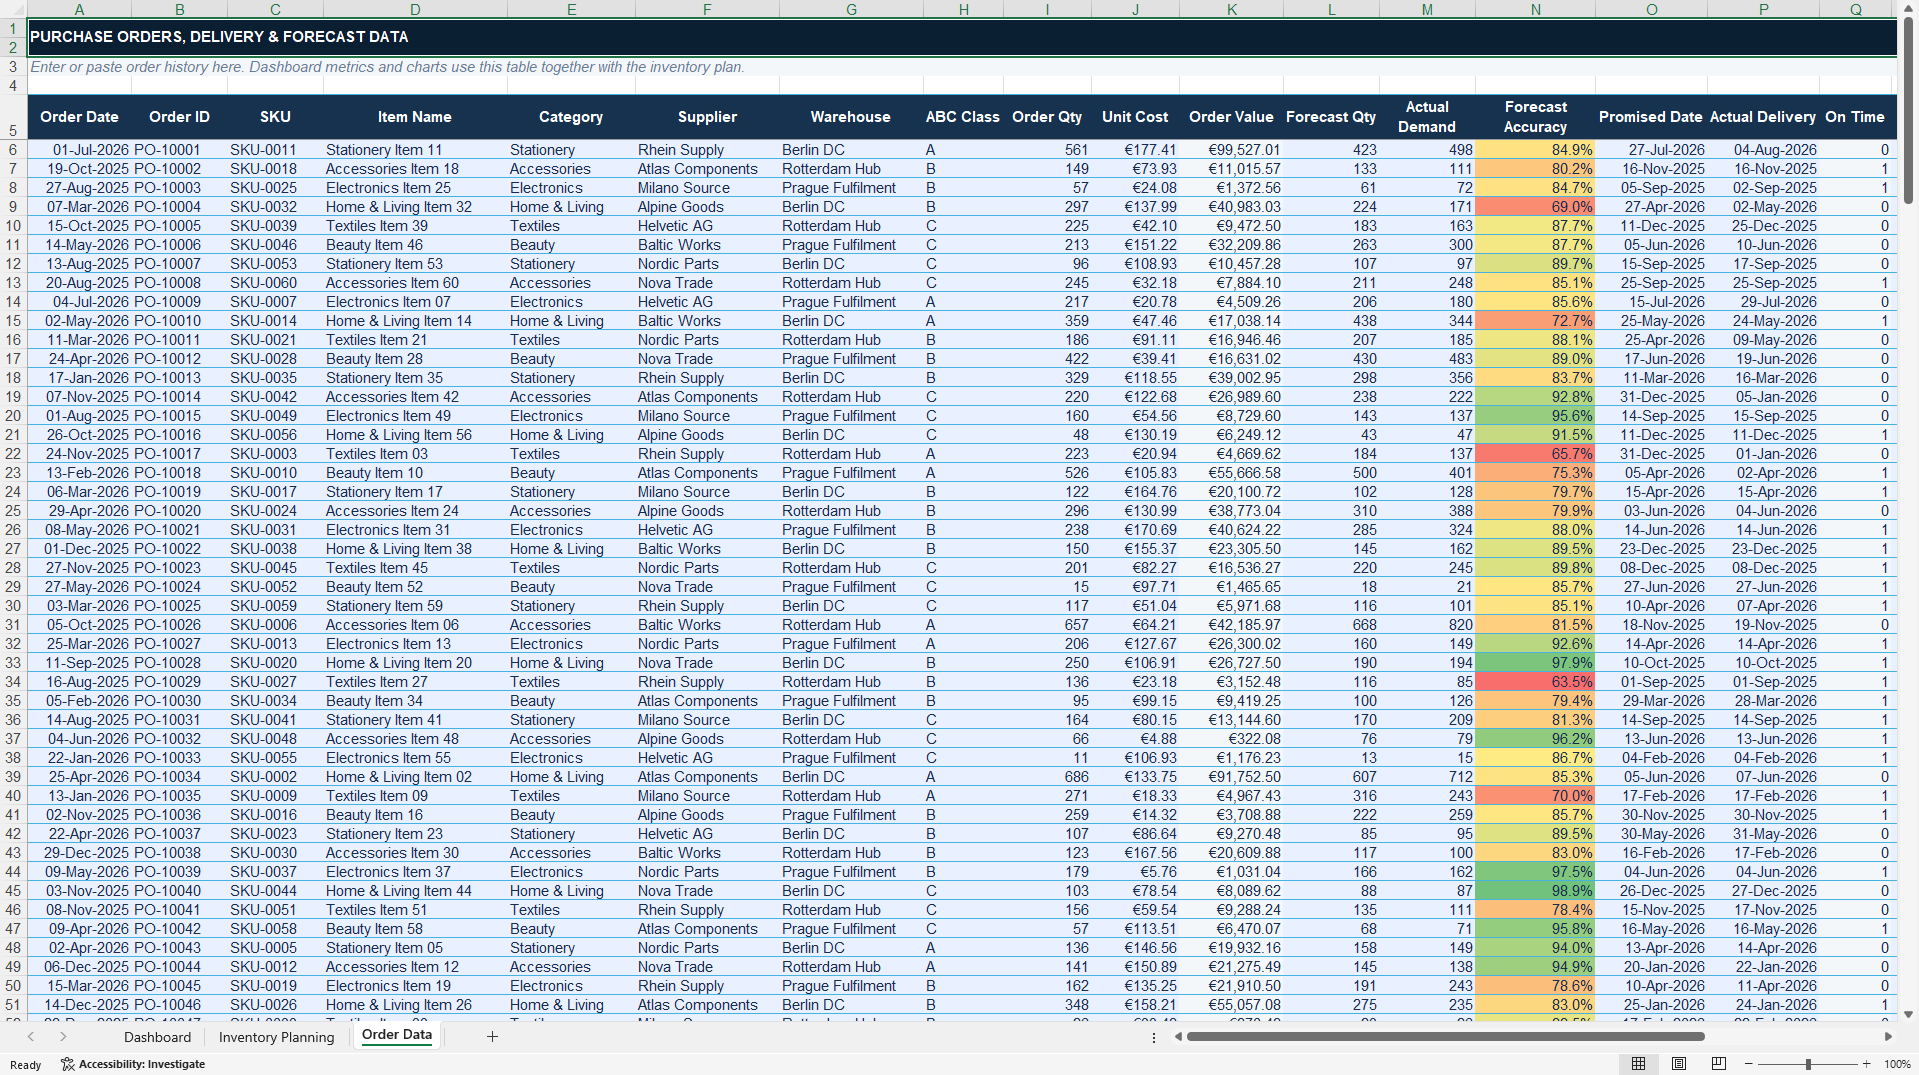The width and height of the screenshot is (1919, 1075).
Task: Click the vertical scrollbar thumb
Action: coord(1909,110)
